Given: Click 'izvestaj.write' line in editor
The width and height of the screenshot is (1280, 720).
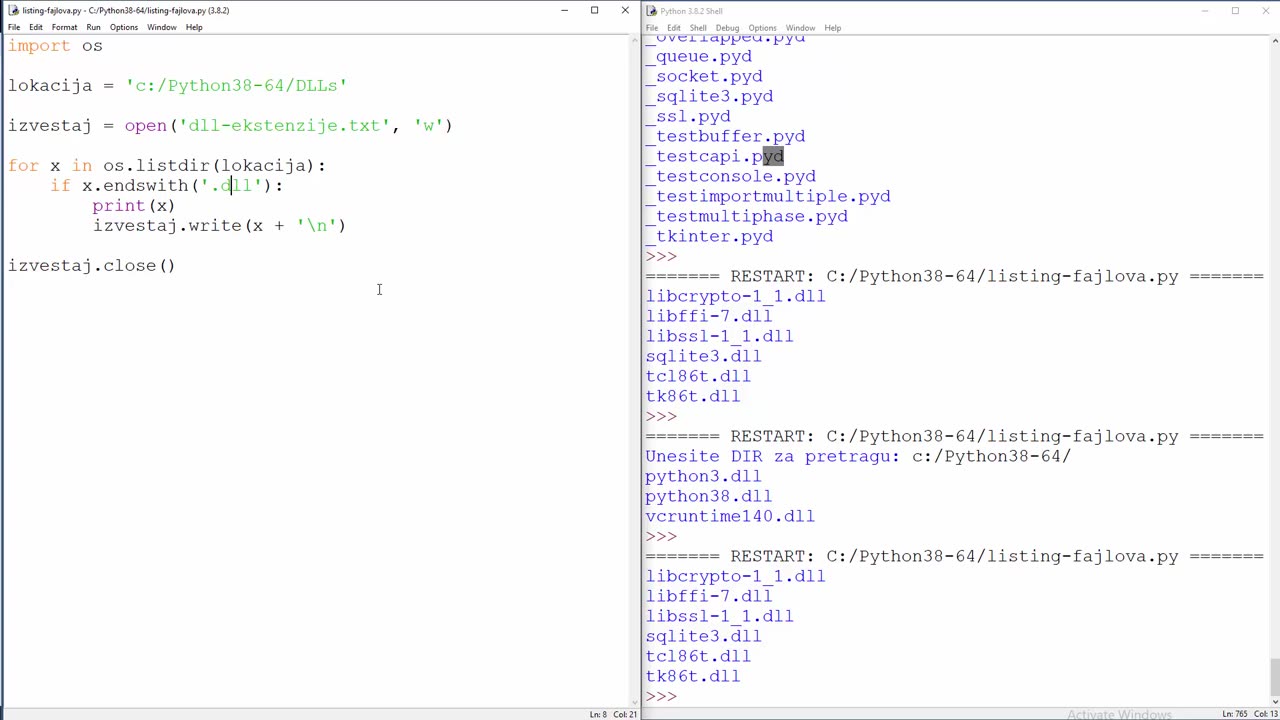Looking at the screenshot, I should point(219,226).
